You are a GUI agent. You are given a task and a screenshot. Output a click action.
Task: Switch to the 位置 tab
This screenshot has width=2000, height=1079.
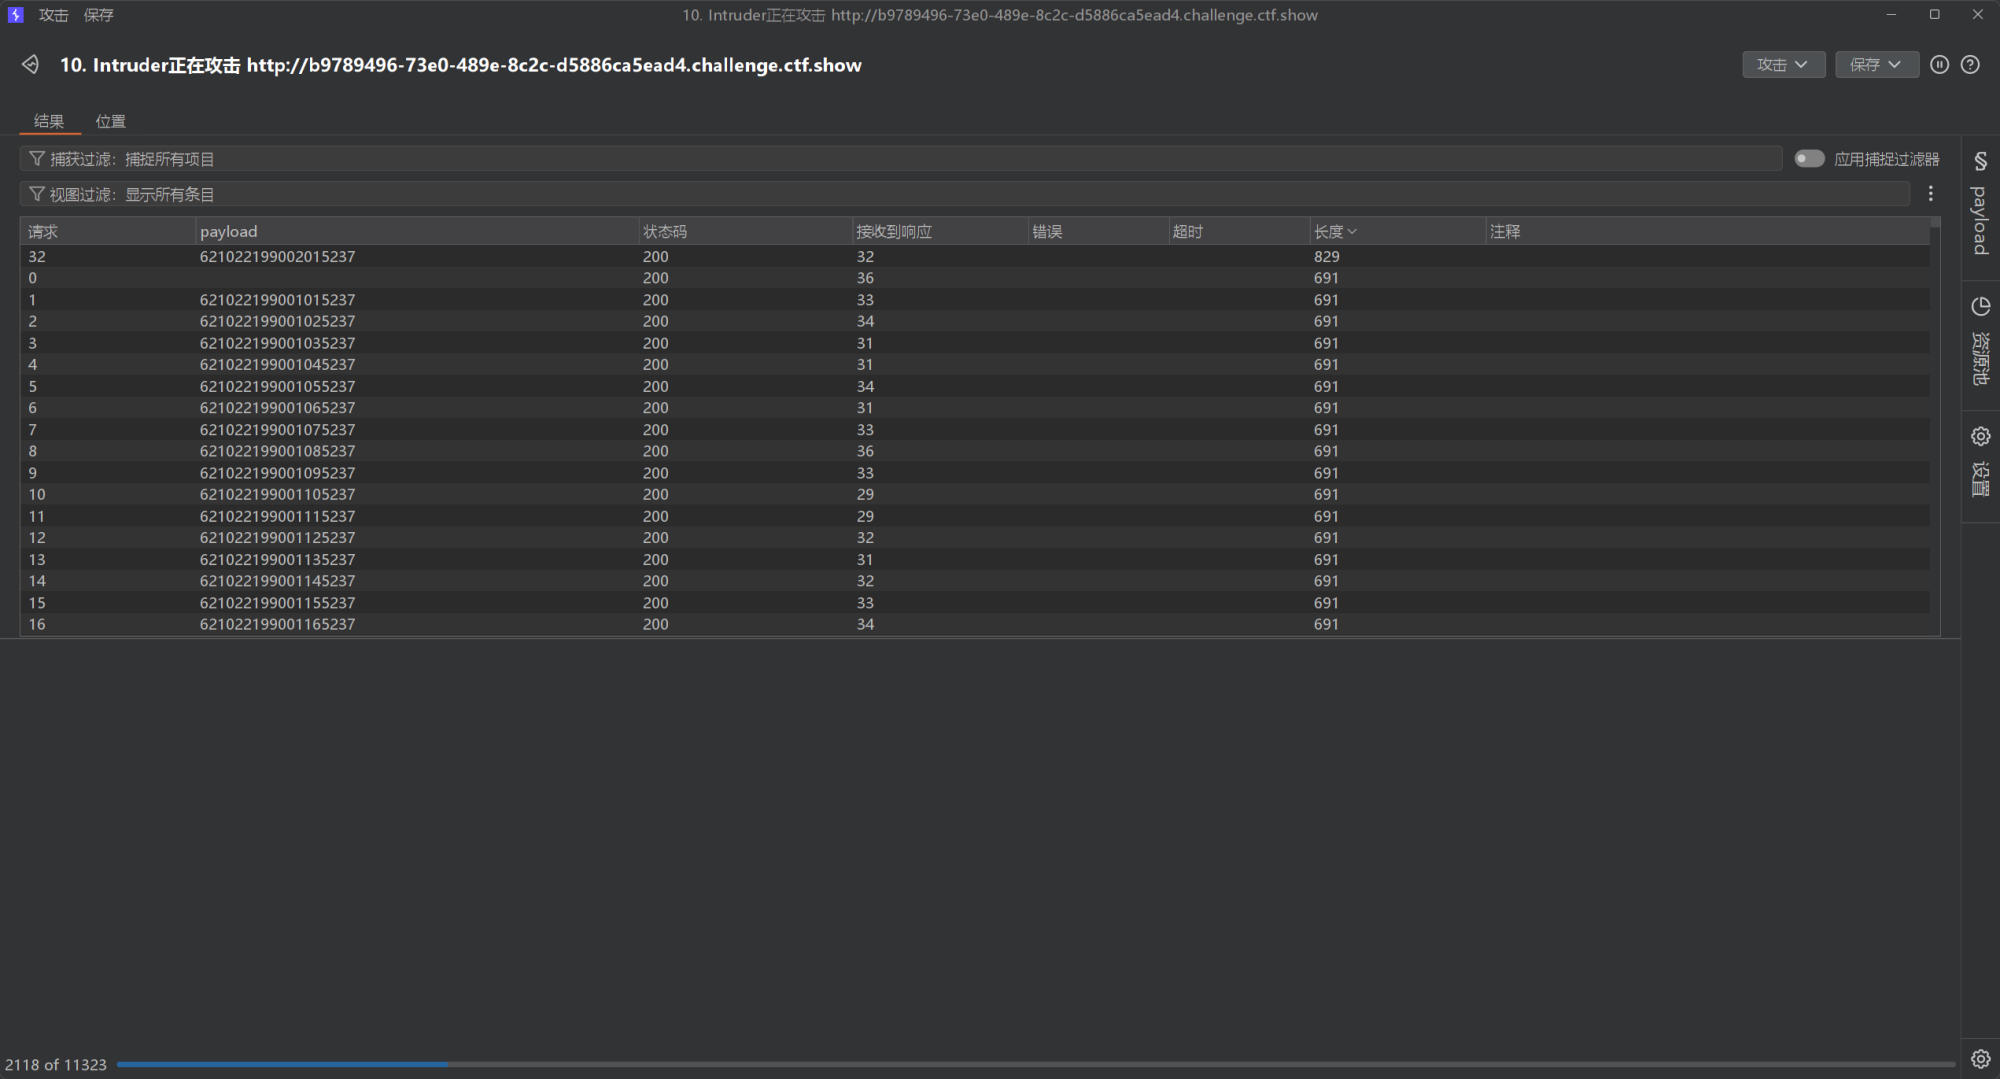click(110, 121)
